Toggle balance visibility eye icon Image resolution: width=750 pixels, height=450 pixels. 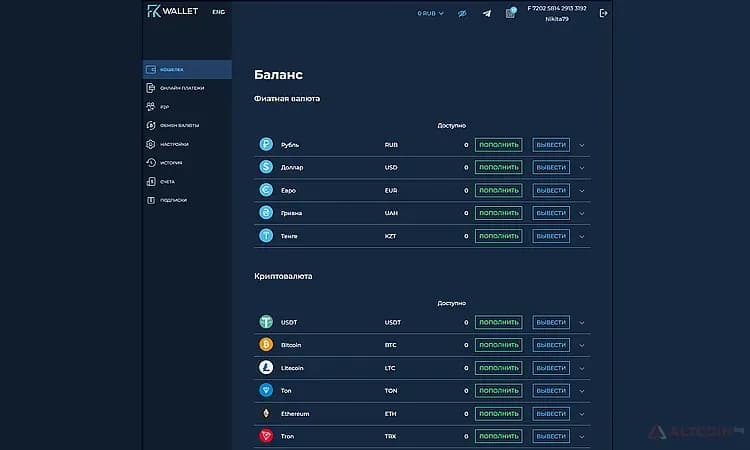pos(462,13)
